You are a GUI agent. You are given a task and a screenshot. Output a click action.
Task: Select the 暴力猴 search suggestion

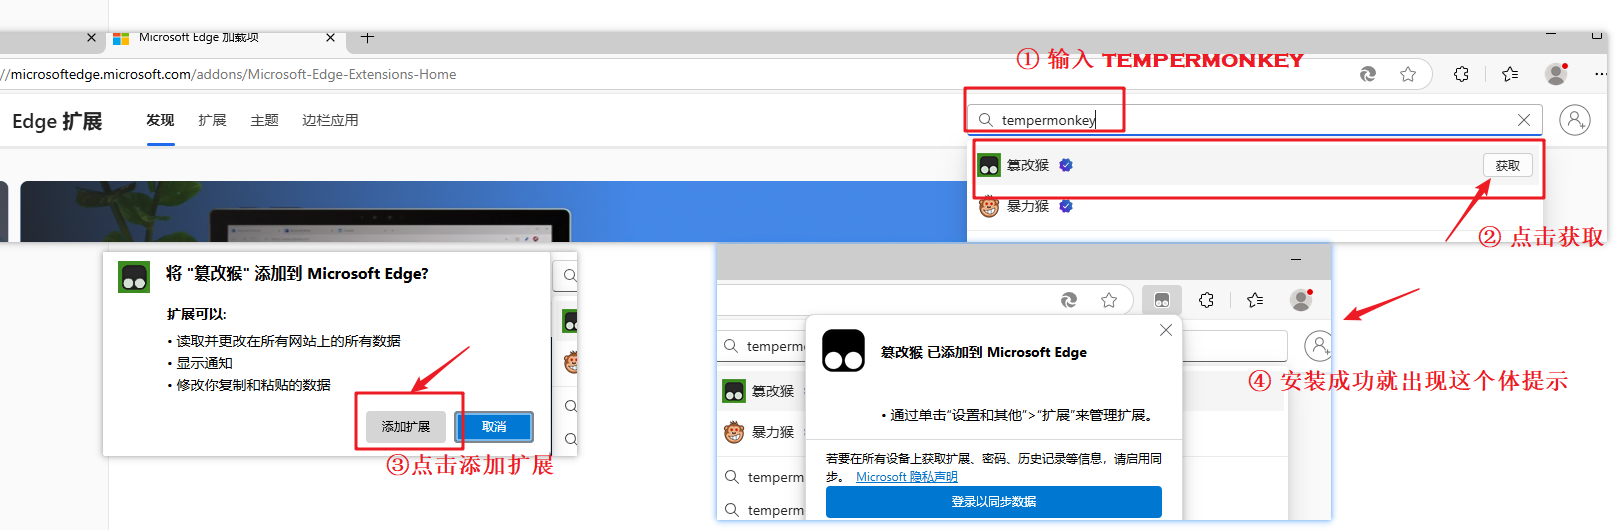(x=1255, y=206)
